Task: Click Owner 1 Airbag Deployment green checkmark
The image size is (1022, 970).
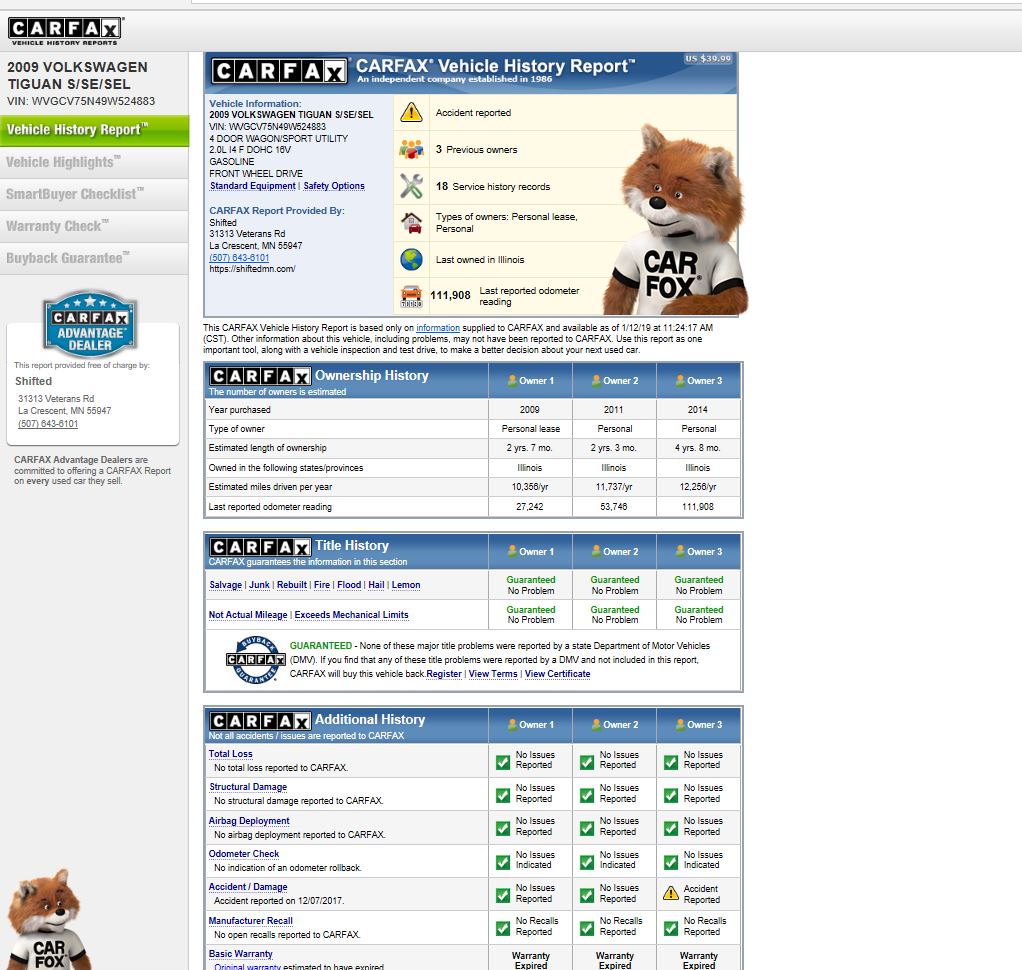Action: coord(503,829)
